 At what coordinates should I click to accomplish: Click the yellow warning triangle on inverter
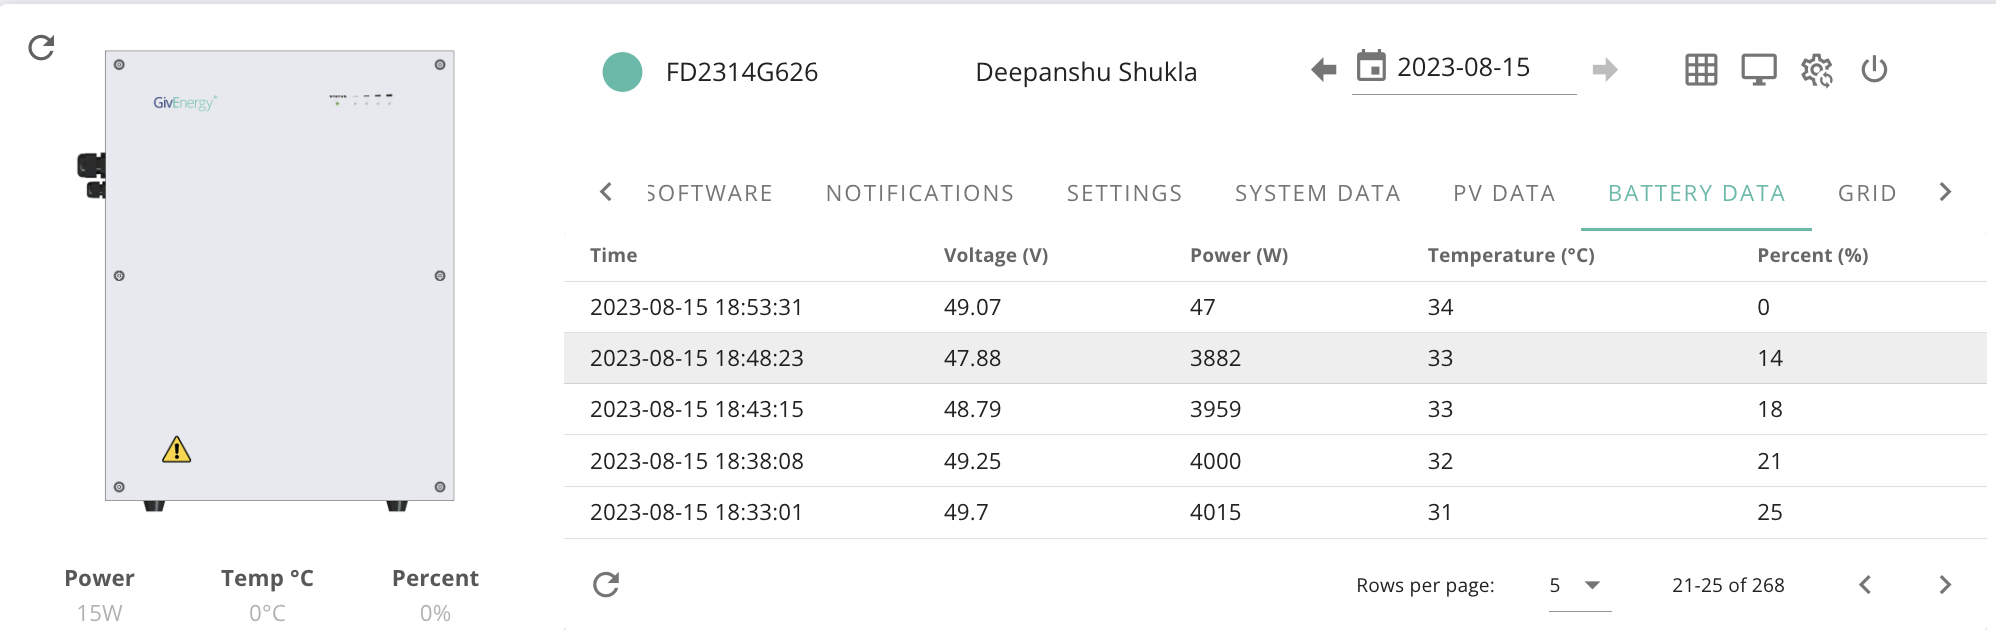(x=177, y=450)
